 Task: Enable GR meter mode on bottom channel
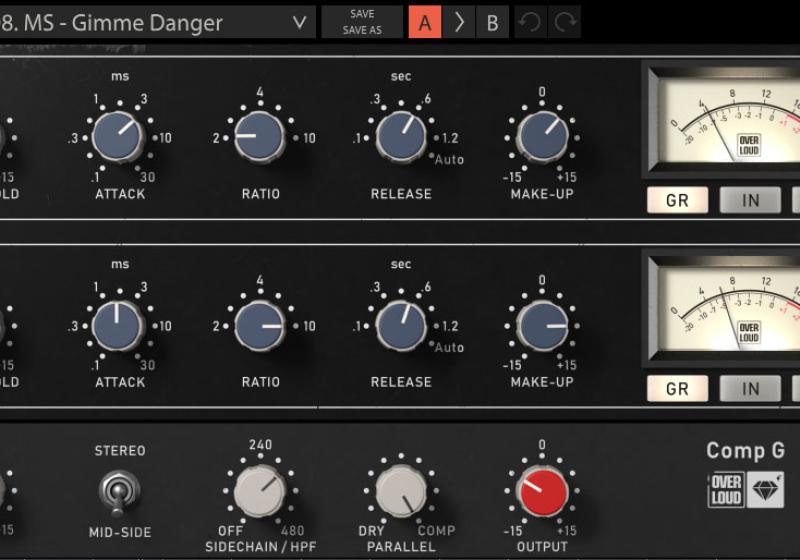point(678,389)
